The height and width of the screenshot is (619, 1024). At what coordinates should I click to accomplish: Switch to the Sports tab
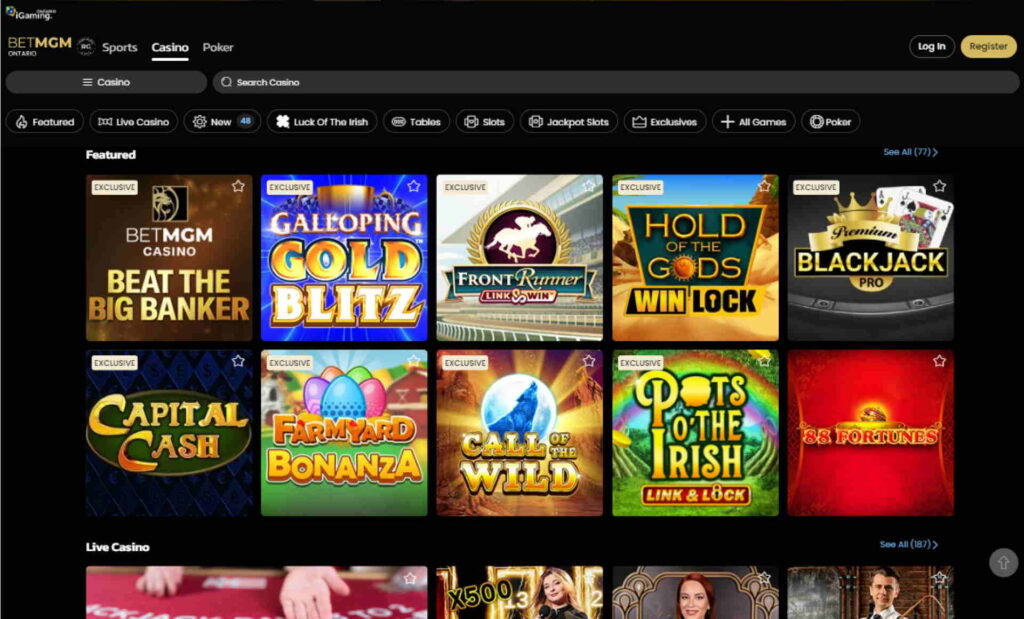tap(120, 47)
